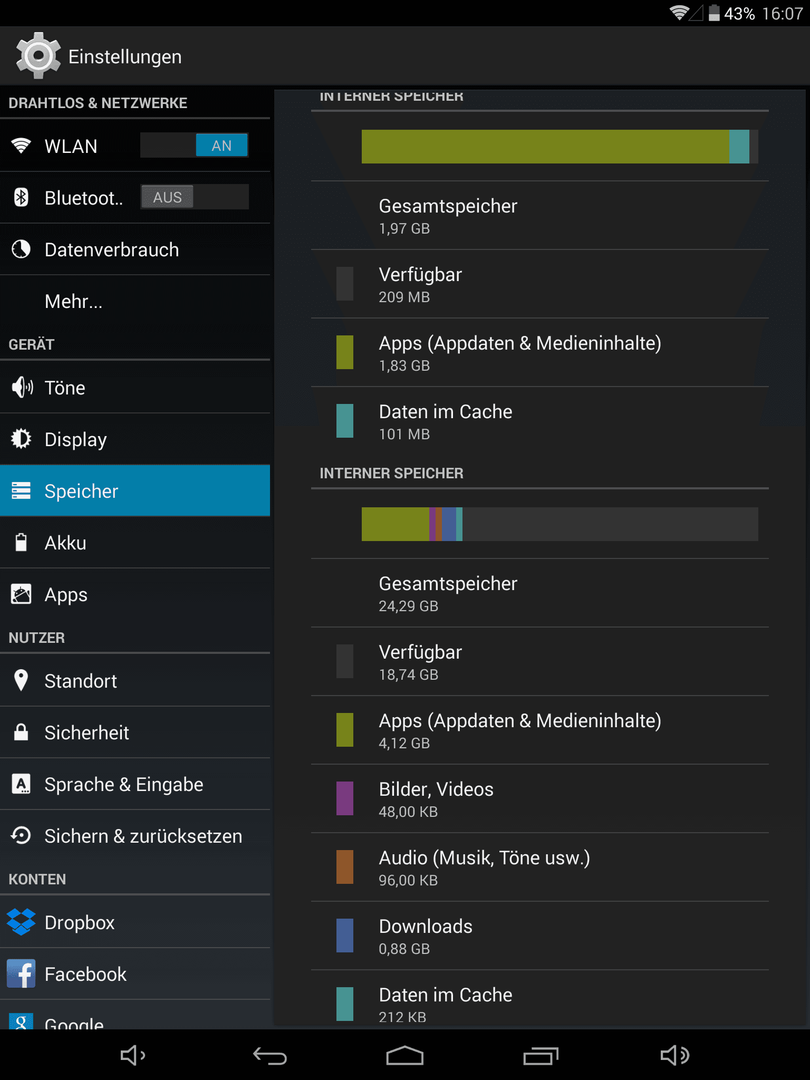
Task: Tap blue swatch next to Downloads
Action: (344, 935)
